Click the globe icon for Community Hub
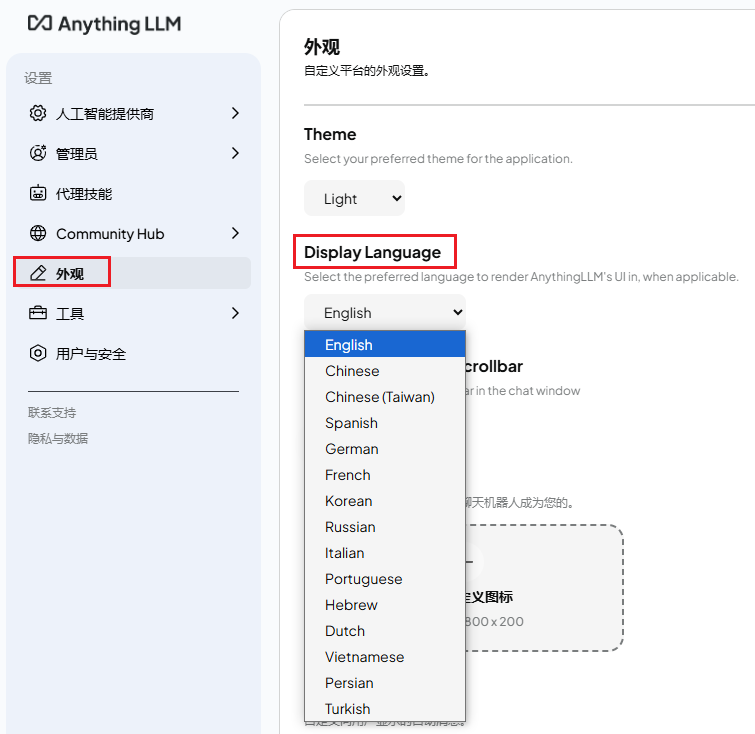 [x=38, y=233]
